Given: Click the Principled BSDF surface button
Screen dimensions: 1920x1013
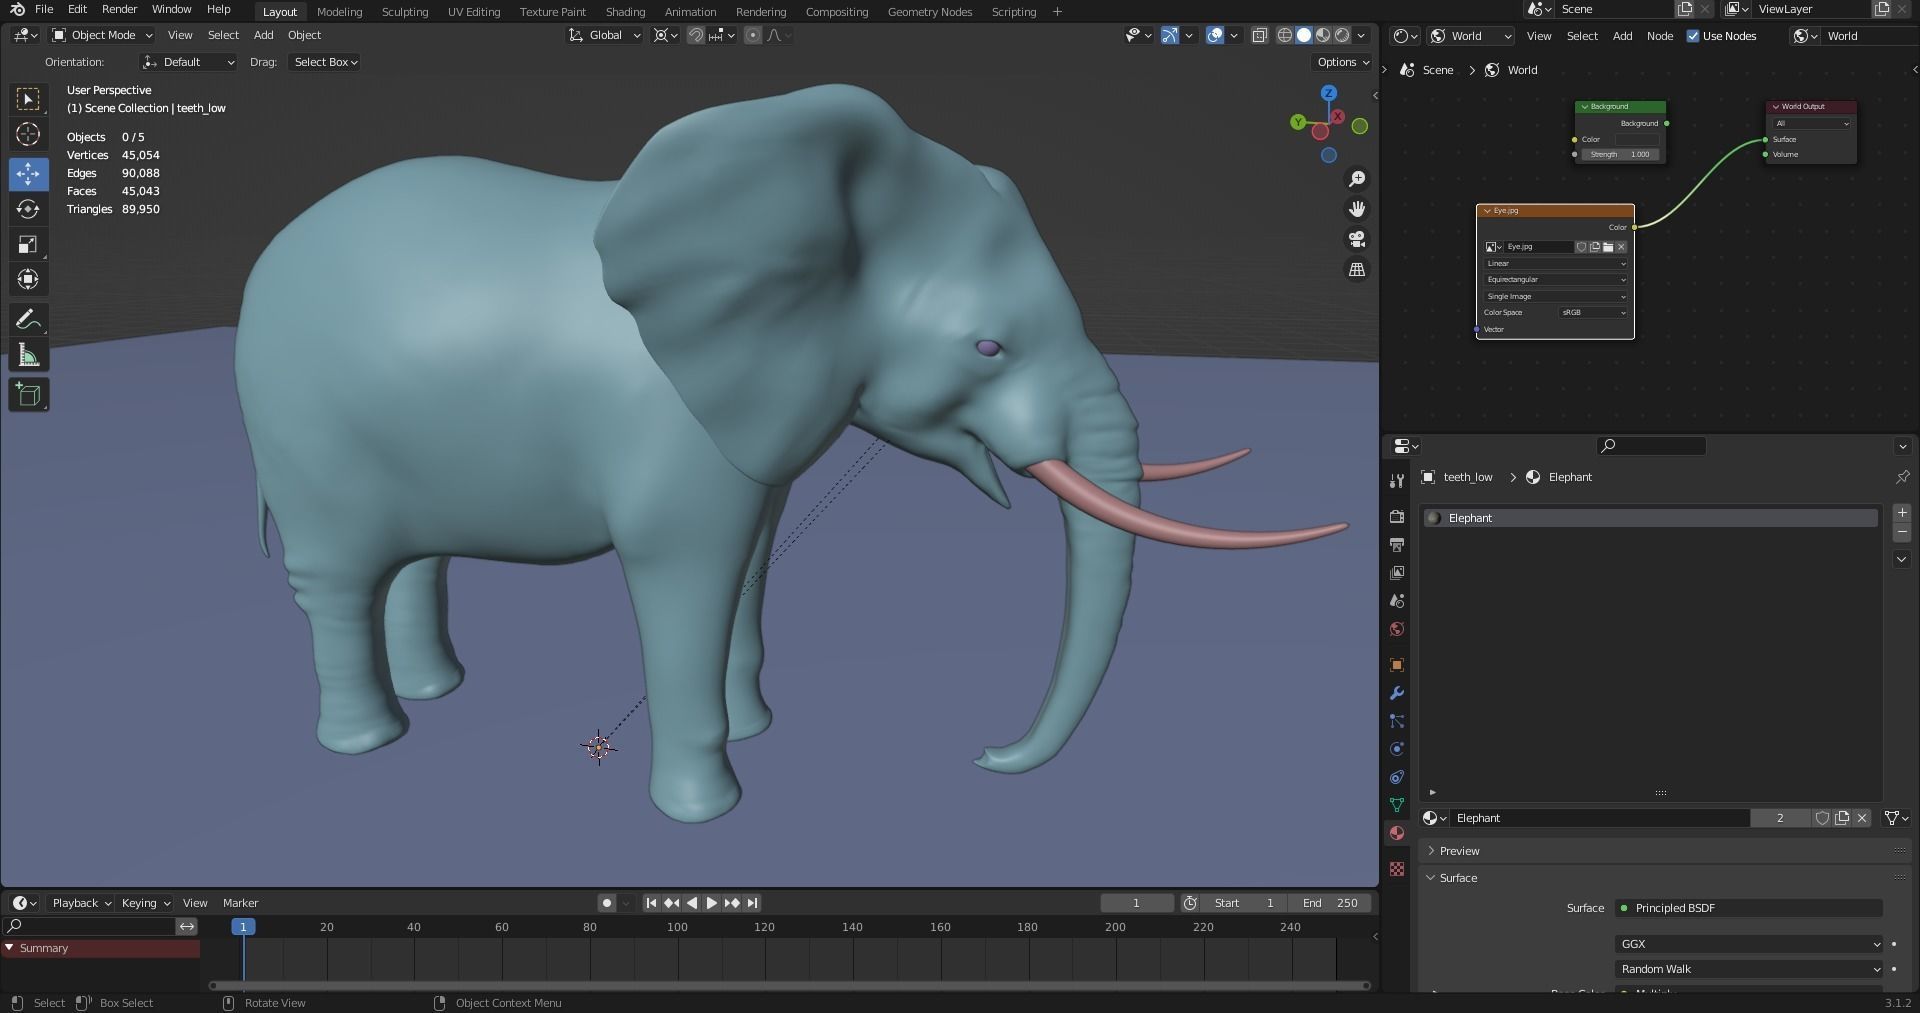Looking at the screenshot, I should 1749,908.
